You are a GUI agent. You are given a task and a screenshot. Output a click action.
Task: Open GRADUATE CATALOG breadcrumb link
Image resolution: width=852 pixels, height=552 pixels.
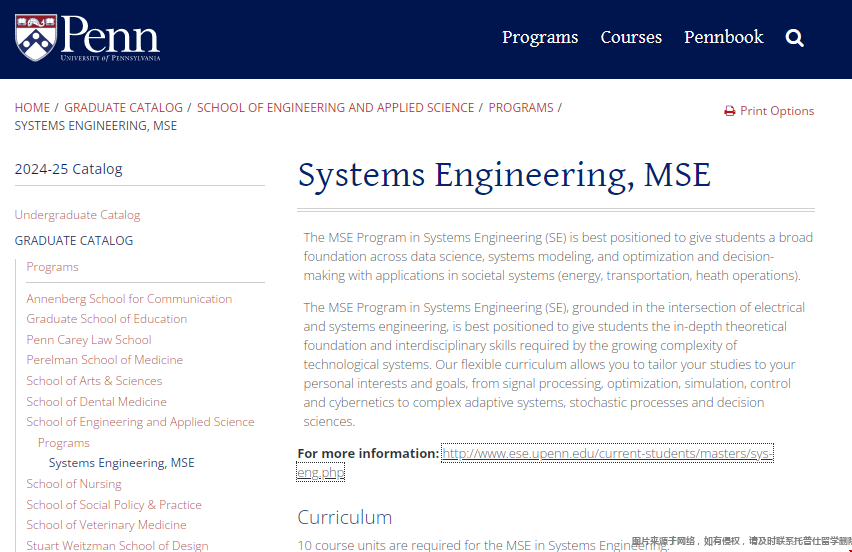tap(123, 108)
